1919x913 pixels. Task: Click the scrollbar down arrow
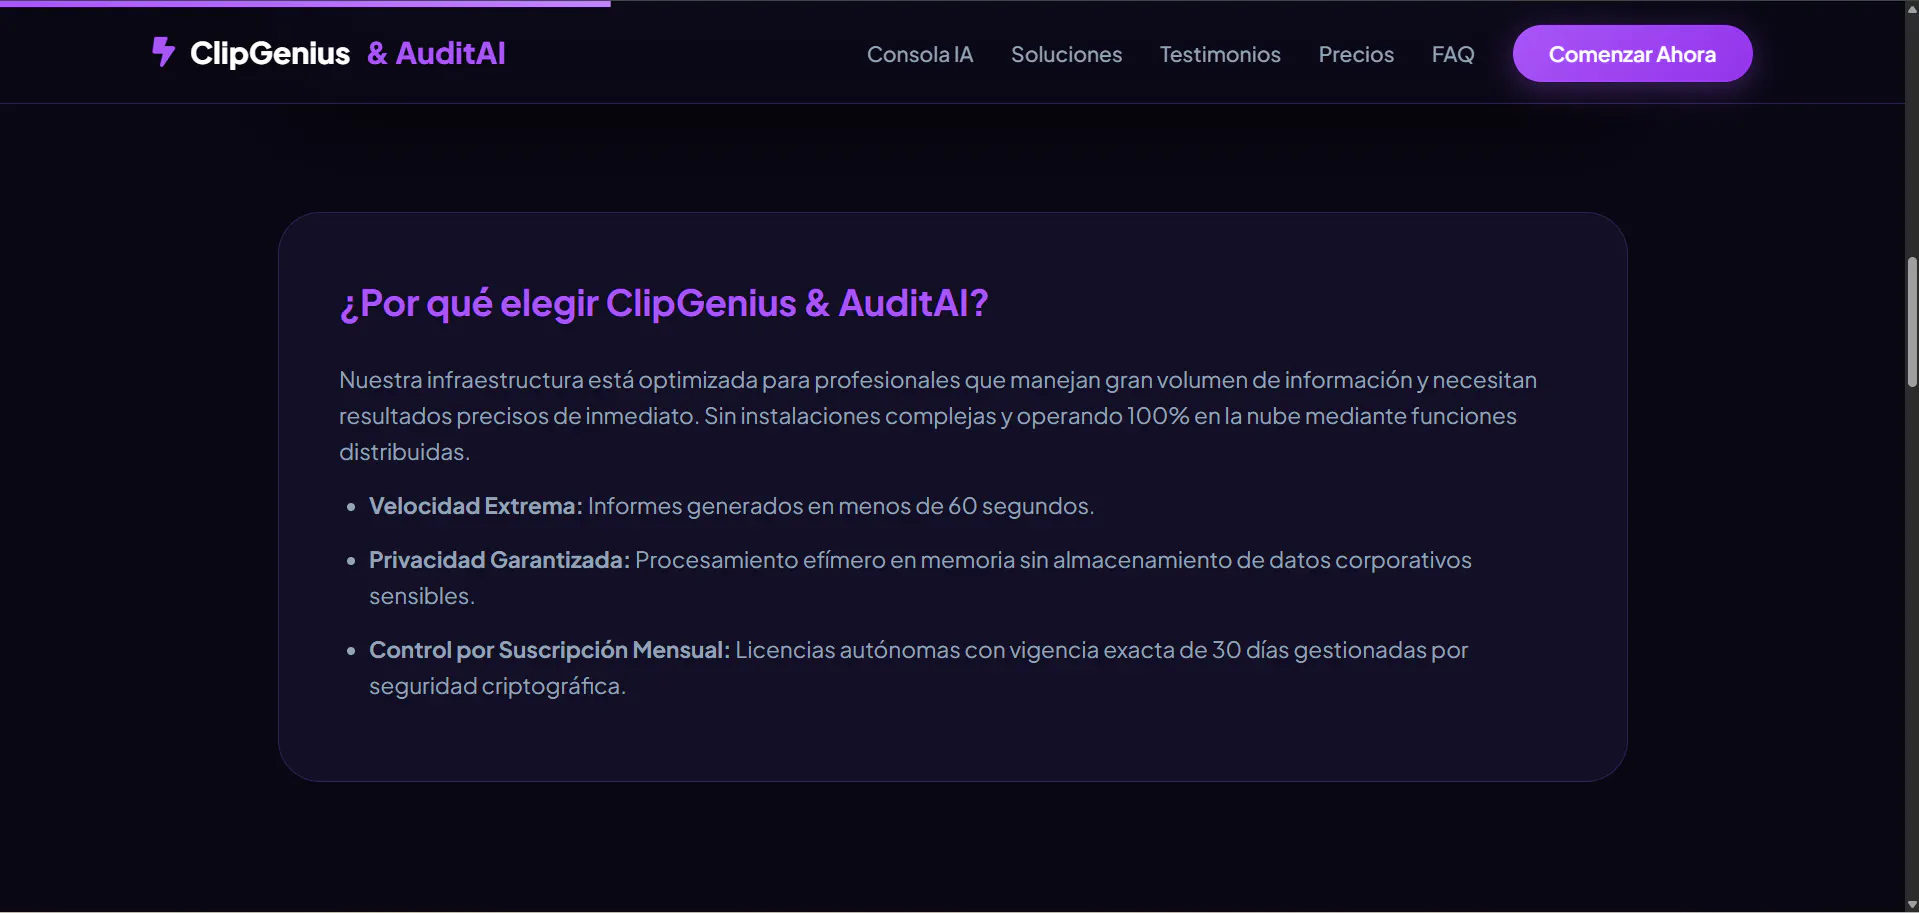[x=1911, y=905]
